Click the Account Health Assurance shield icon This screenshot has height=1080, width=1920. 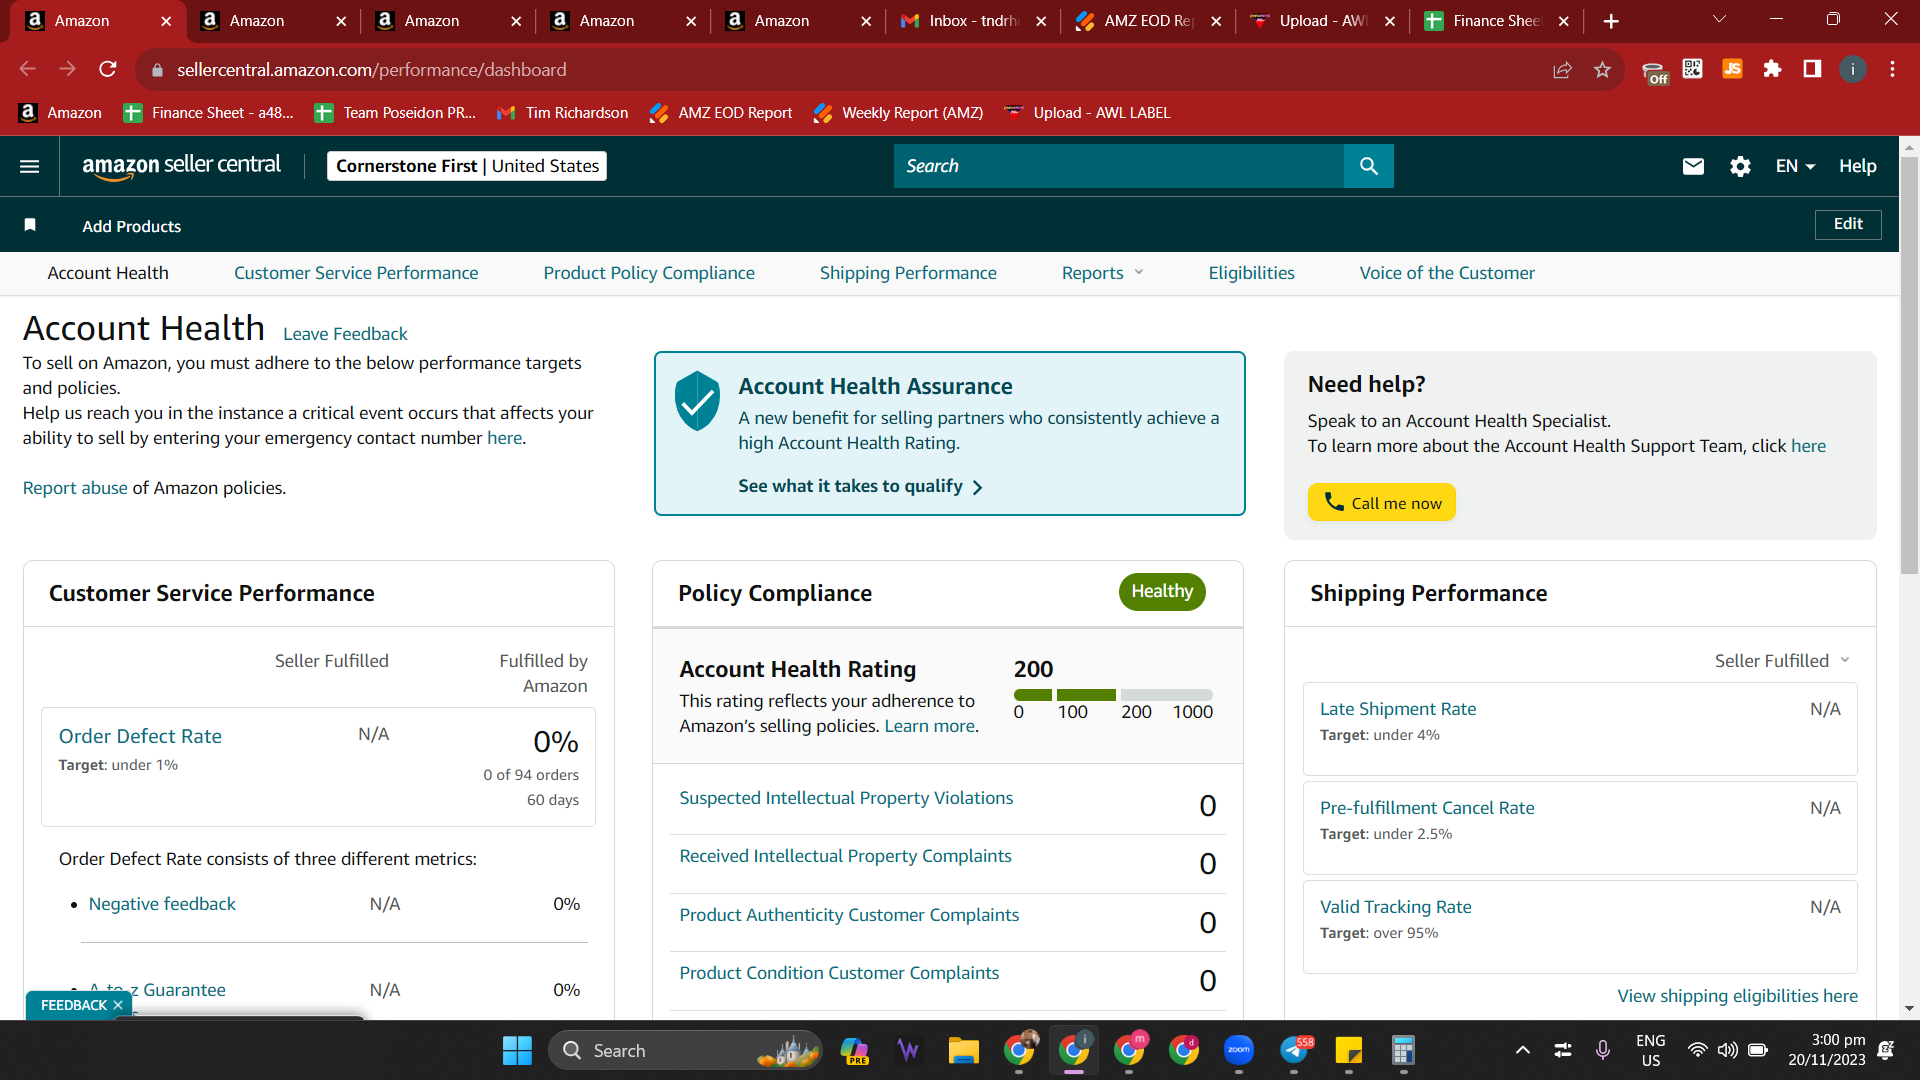697,400
